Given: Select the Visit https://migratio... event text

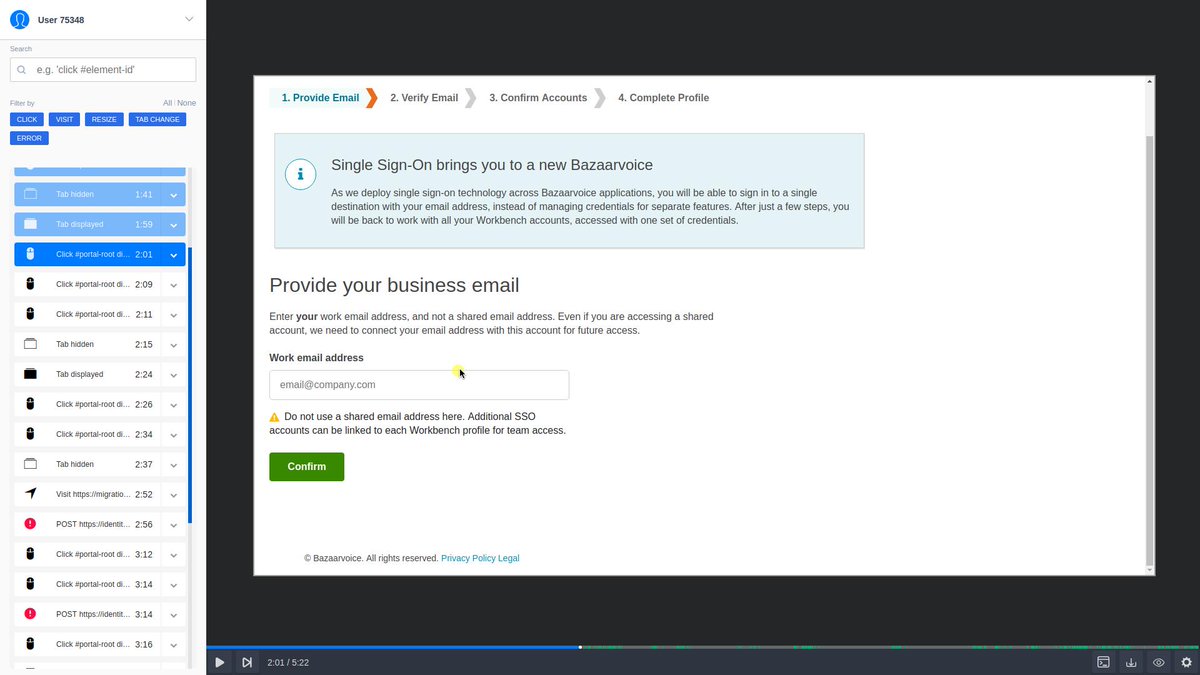Looking at the screenshot, I should 93,494.
